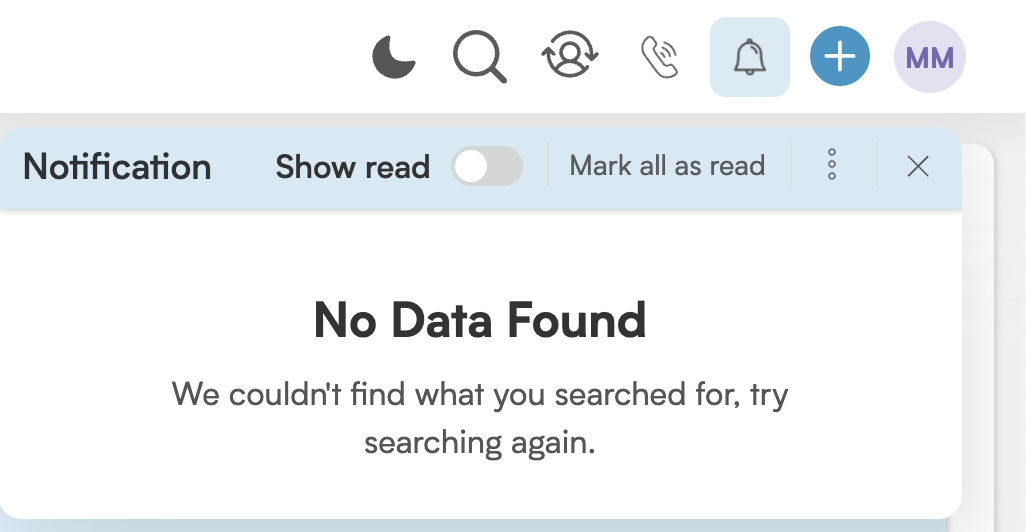Open the phone call icon
The width and height of the screenshot is (1026, 532).
[659, 57]
